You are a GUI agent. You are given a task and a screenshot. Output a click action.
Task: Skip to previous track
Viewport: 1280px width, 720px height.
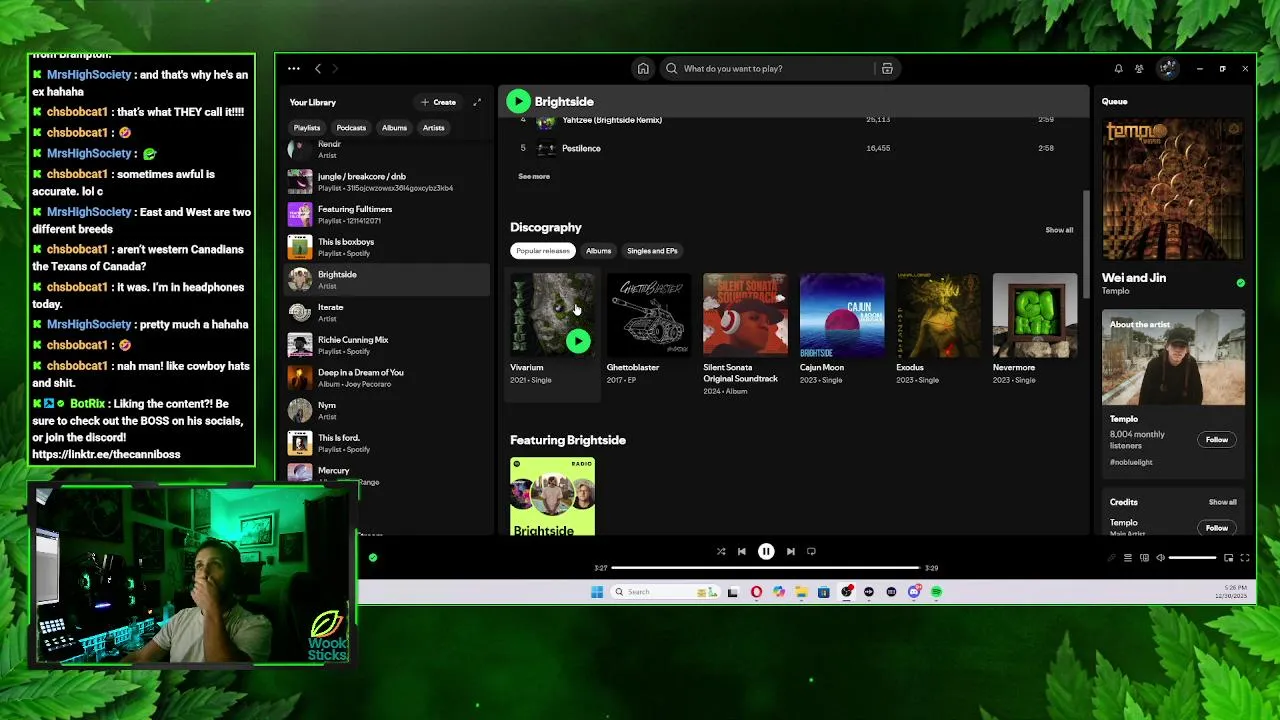coord(741,551)
